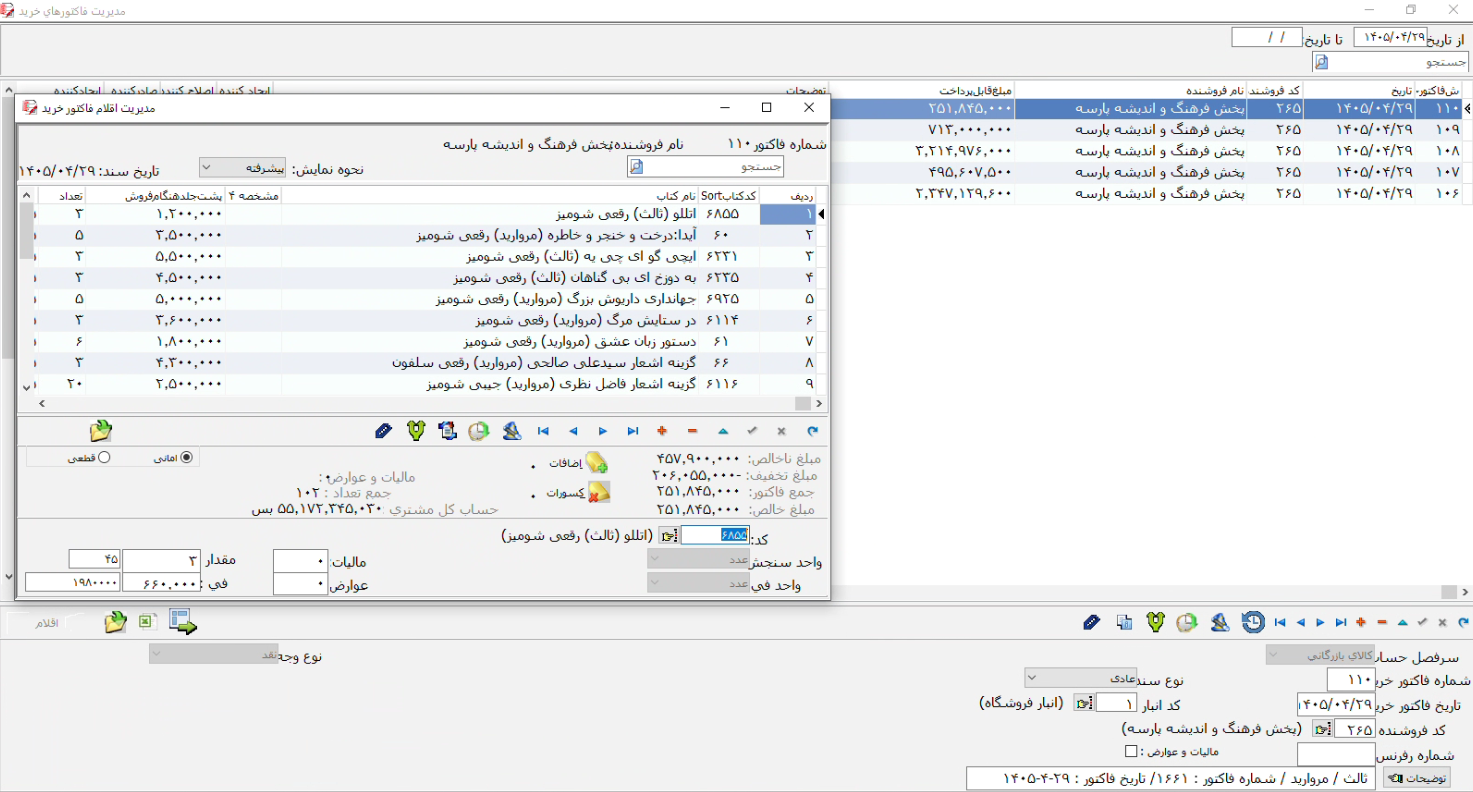Click the pen icon in items dialog toolbar
The height and width of the screenshot is (792, 1473).
383,431
